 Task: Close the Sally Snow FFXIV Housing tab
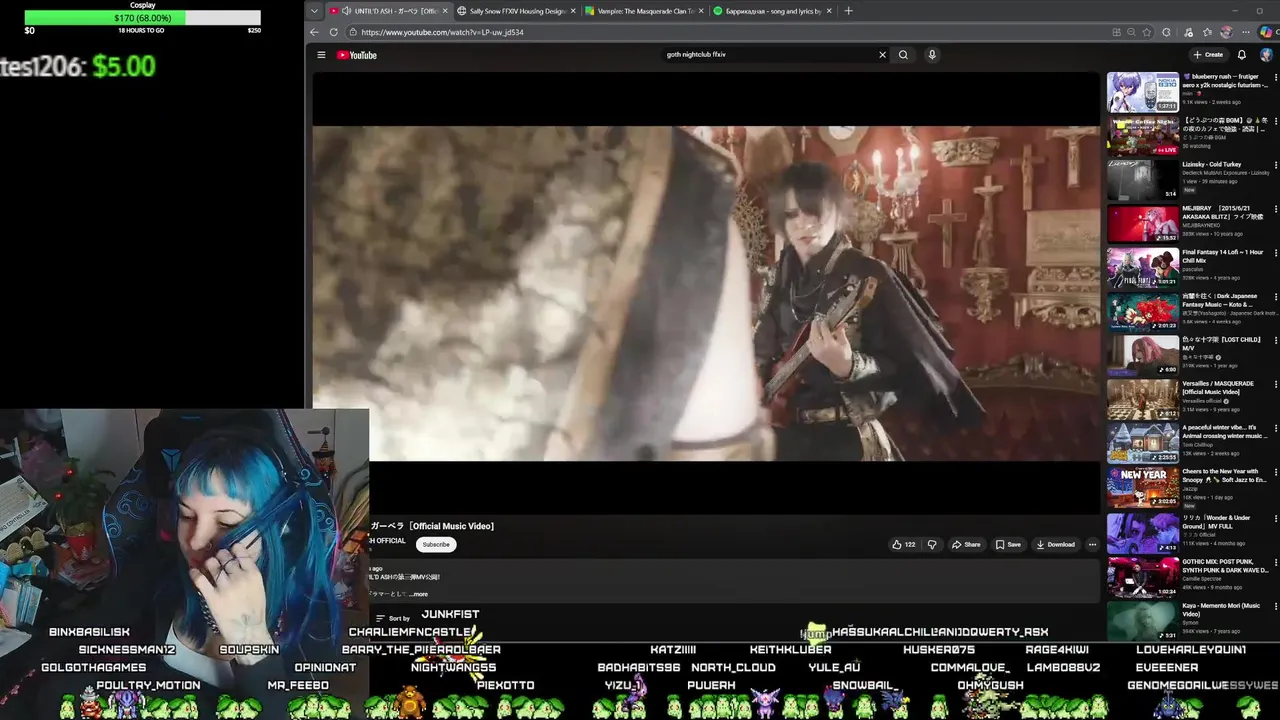[x=573, y=11]
